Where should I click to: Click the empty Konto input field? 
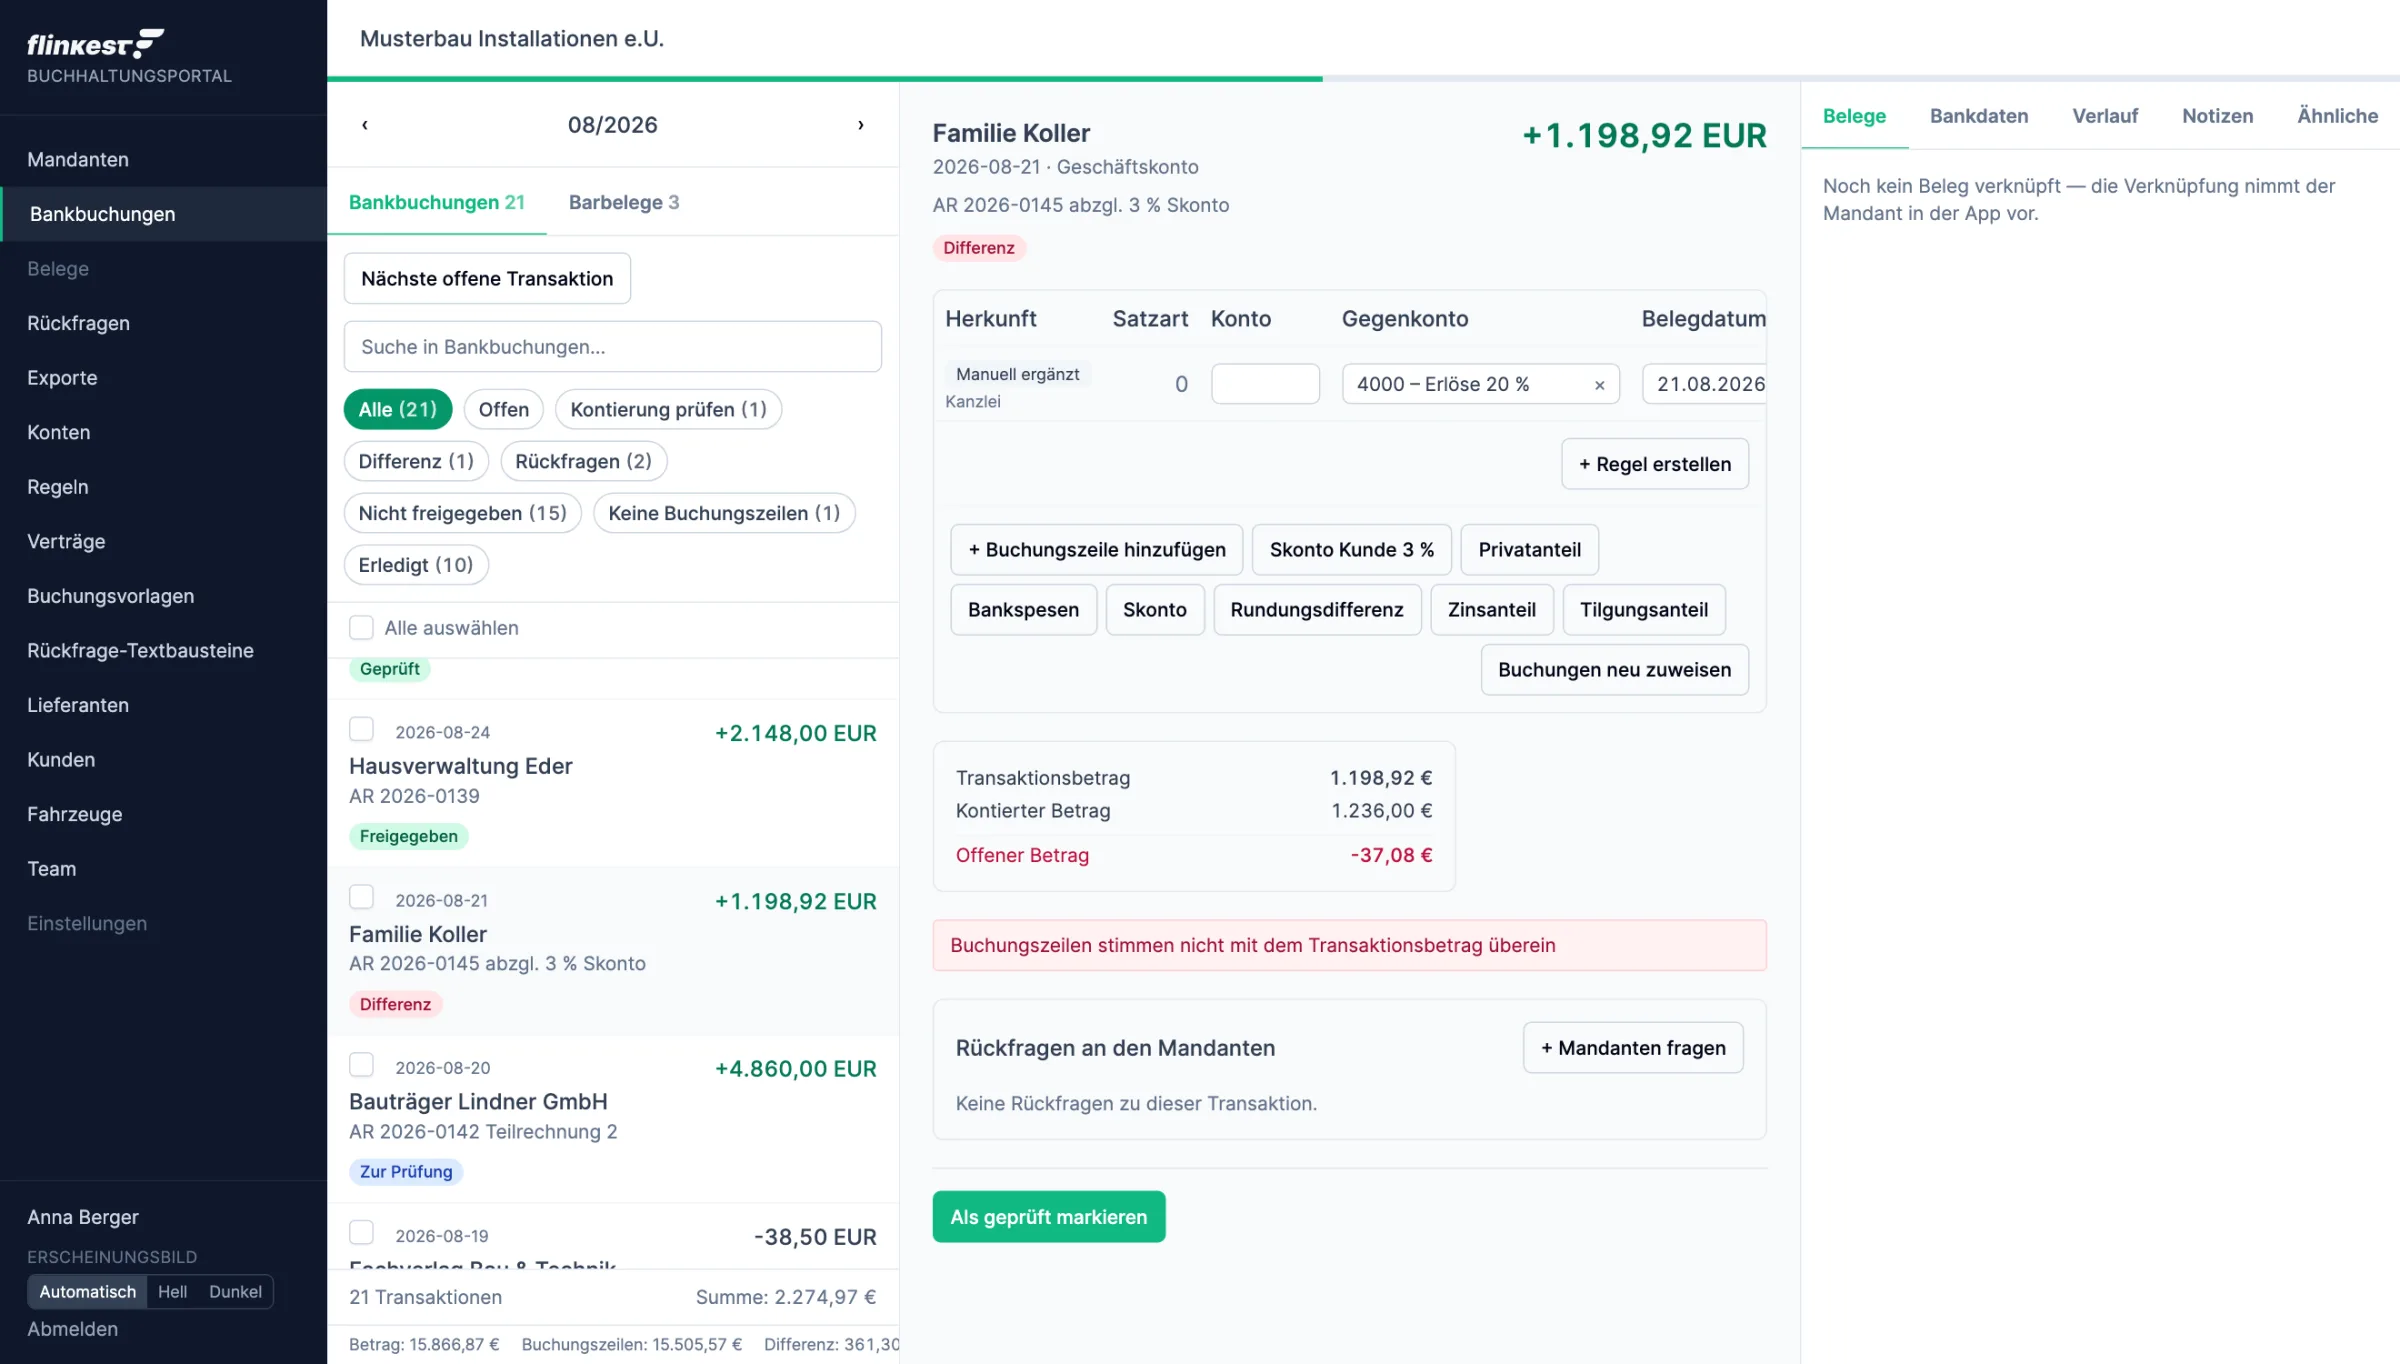tap(1265, 384)
